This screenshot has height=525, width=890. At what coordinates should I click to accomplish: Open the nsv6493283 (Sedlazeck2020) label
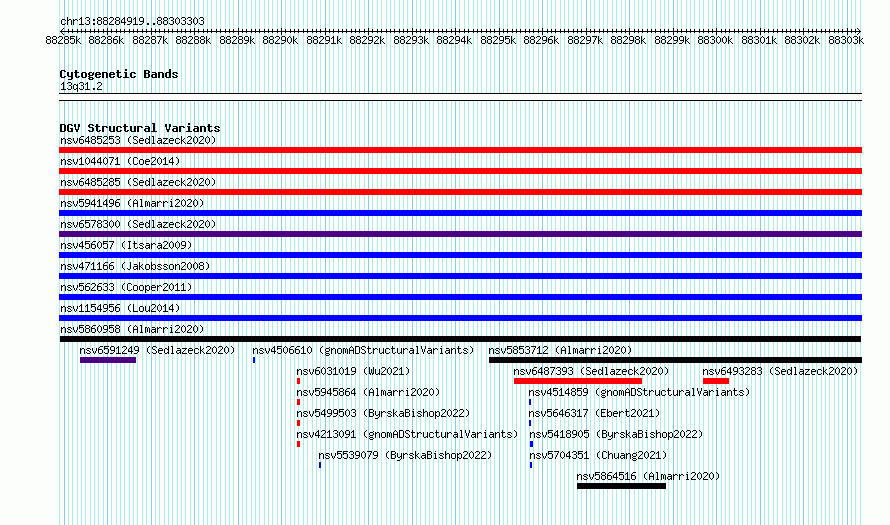coord(780,371)
